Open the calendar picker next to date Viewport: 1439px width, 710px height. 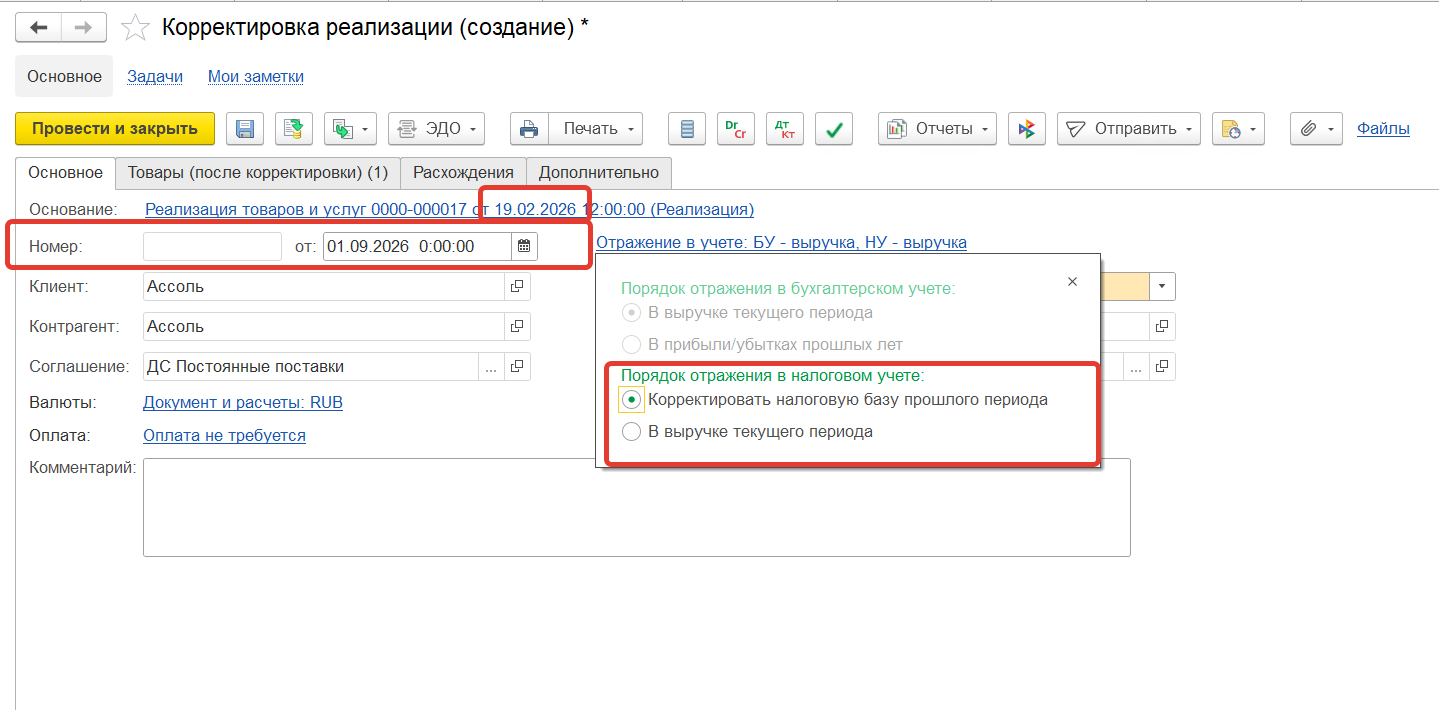click(524, 246)
